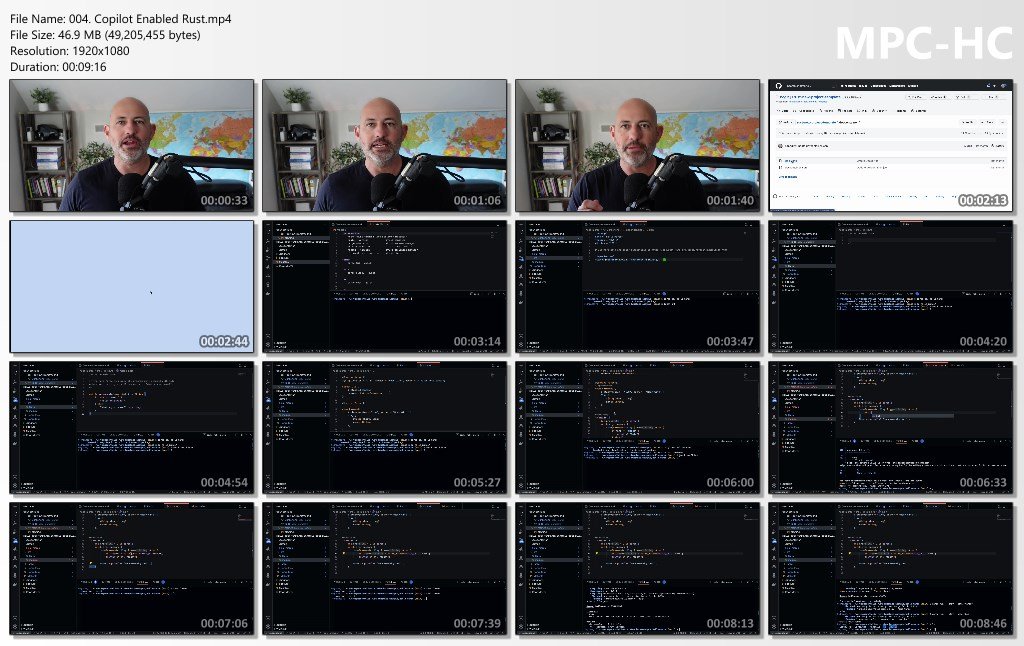Choose the editor thumbnail stamped 00:04:54

pyautogui.click(x=132, y=428)
